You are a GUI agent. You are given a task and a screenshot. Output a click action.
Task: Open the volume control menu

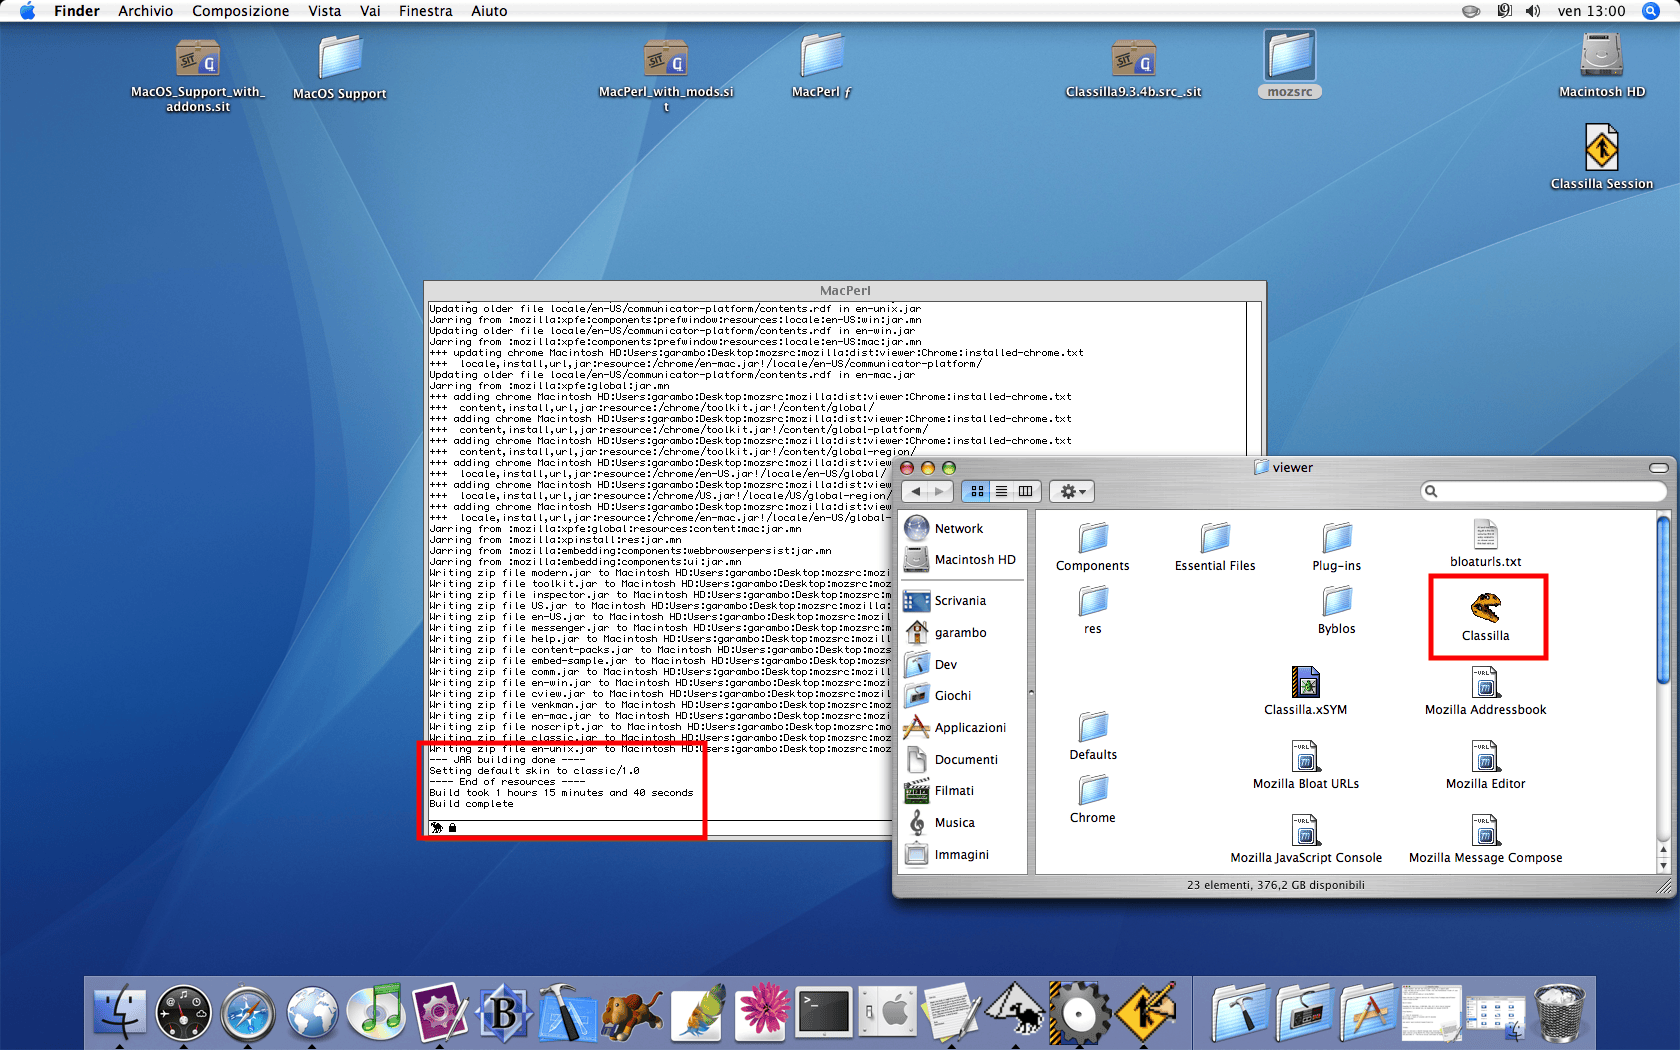pos(1533,11)
